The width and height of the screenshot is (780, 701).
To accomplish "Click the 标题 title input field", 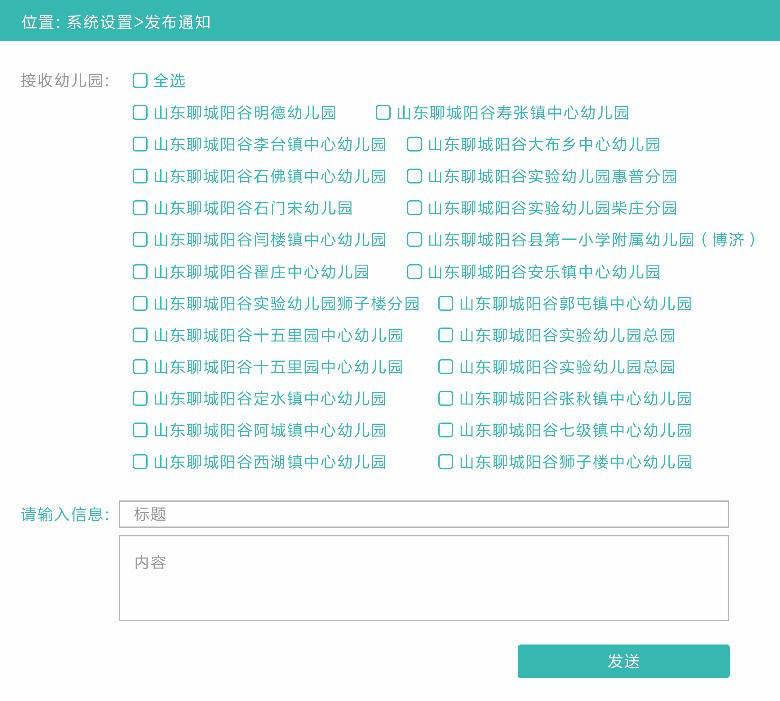I will (x=424, y=514).
